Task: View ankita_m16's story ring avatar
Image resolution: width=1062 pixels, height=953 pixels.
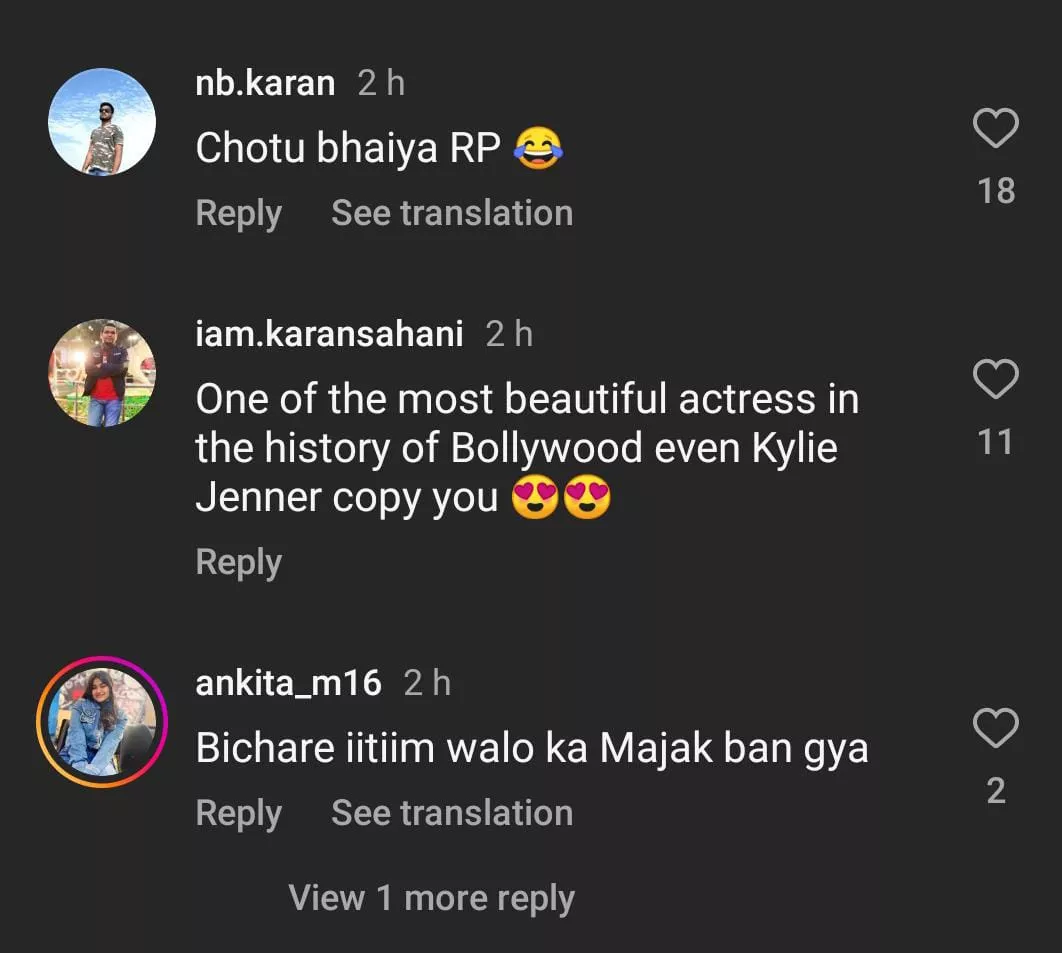Action: pos(102,722)
